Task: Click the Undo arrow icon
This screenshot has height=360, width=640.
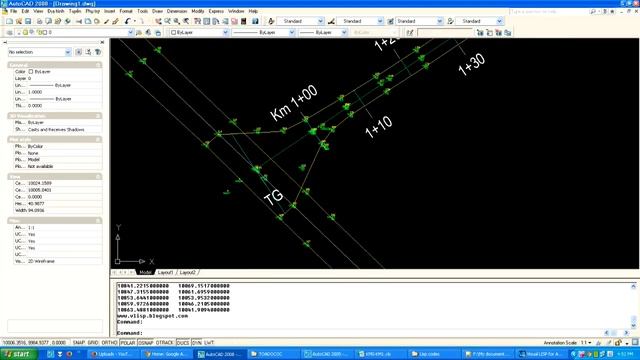Action: tap(127, 21)
